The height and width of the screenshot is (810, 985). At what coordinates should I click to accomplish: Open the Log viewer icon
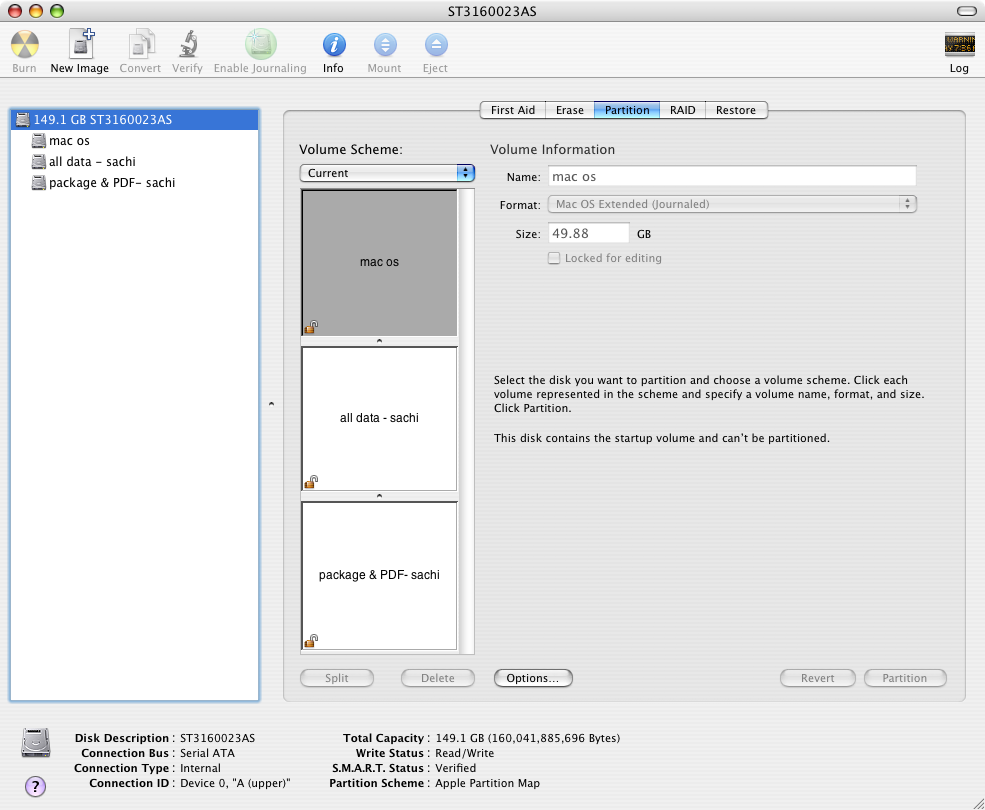[x=959, y=45]
